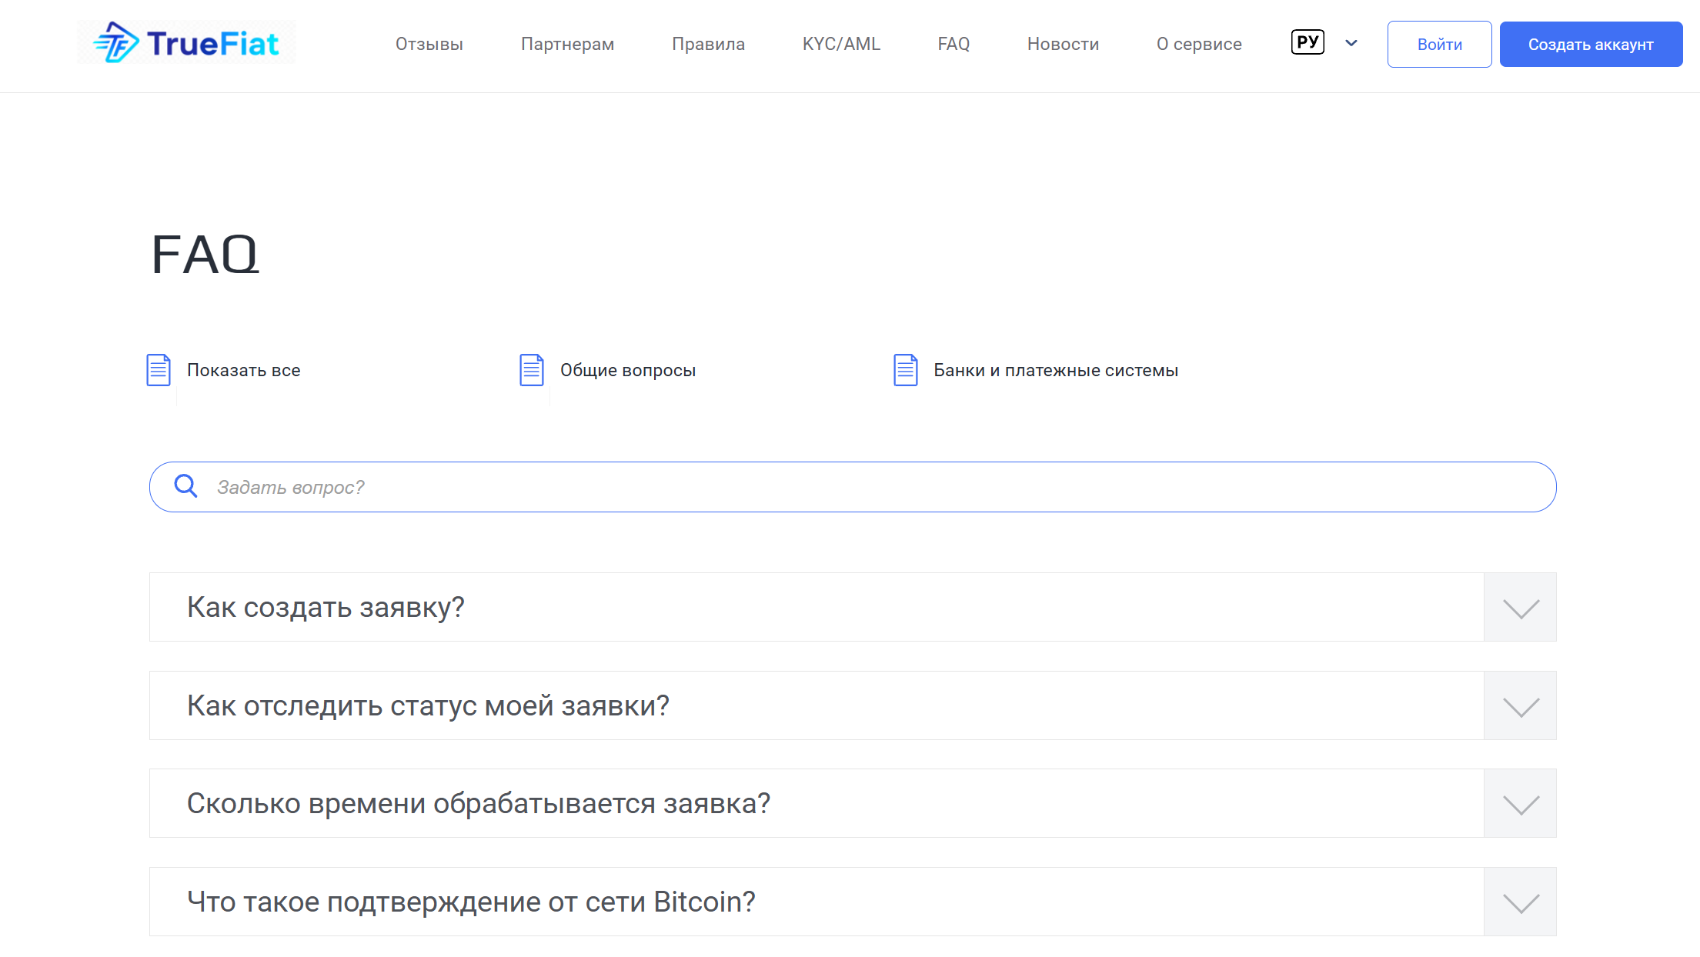Select the Общие вопросы category filter
This screenshot has height=957, width=1700.
tap(628, 370)
